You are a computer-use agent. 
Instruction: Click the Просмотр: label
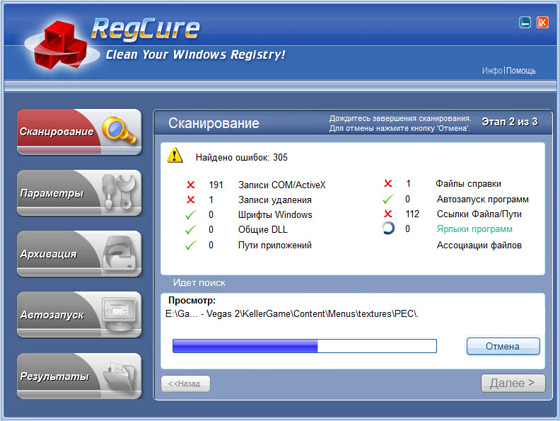[x=192, y=300]
